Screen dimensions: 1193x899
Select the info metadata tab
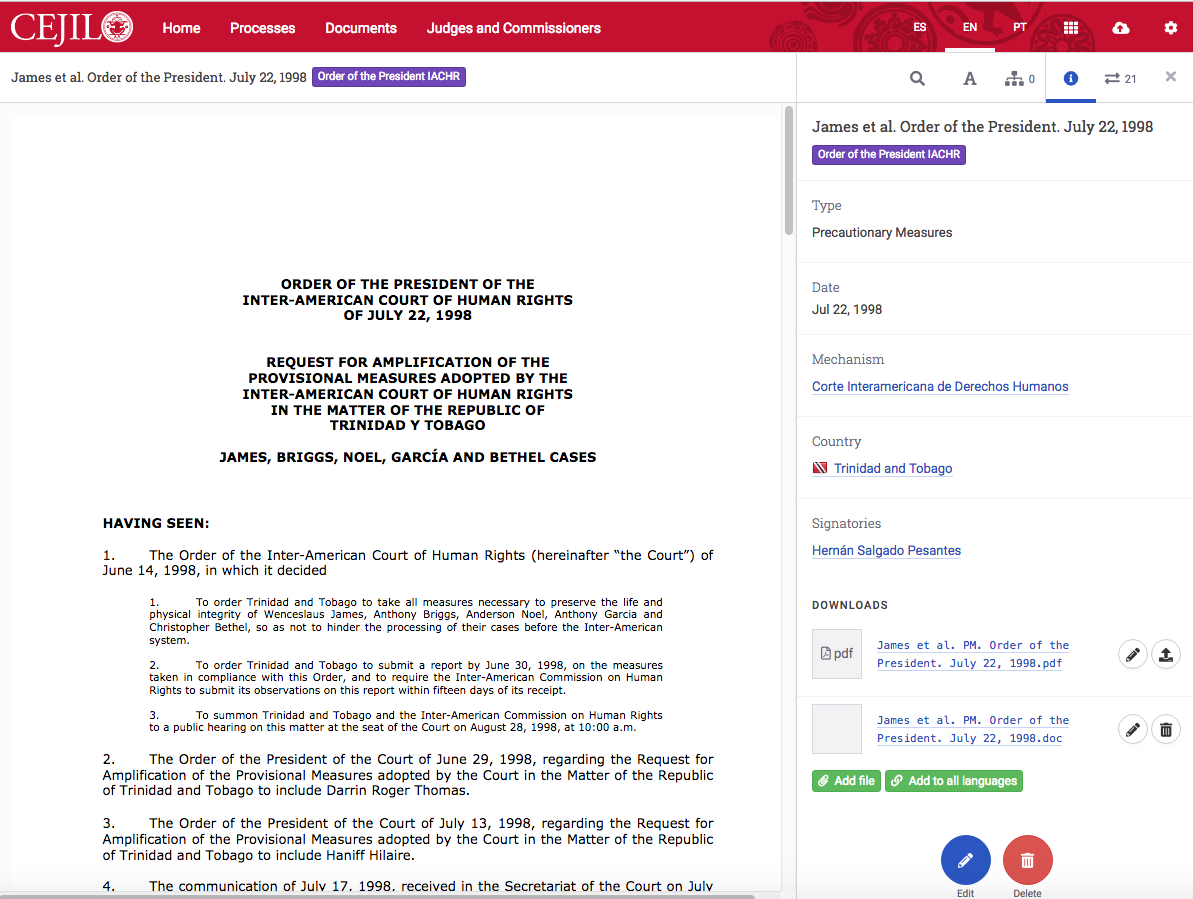click(1071, 78)
